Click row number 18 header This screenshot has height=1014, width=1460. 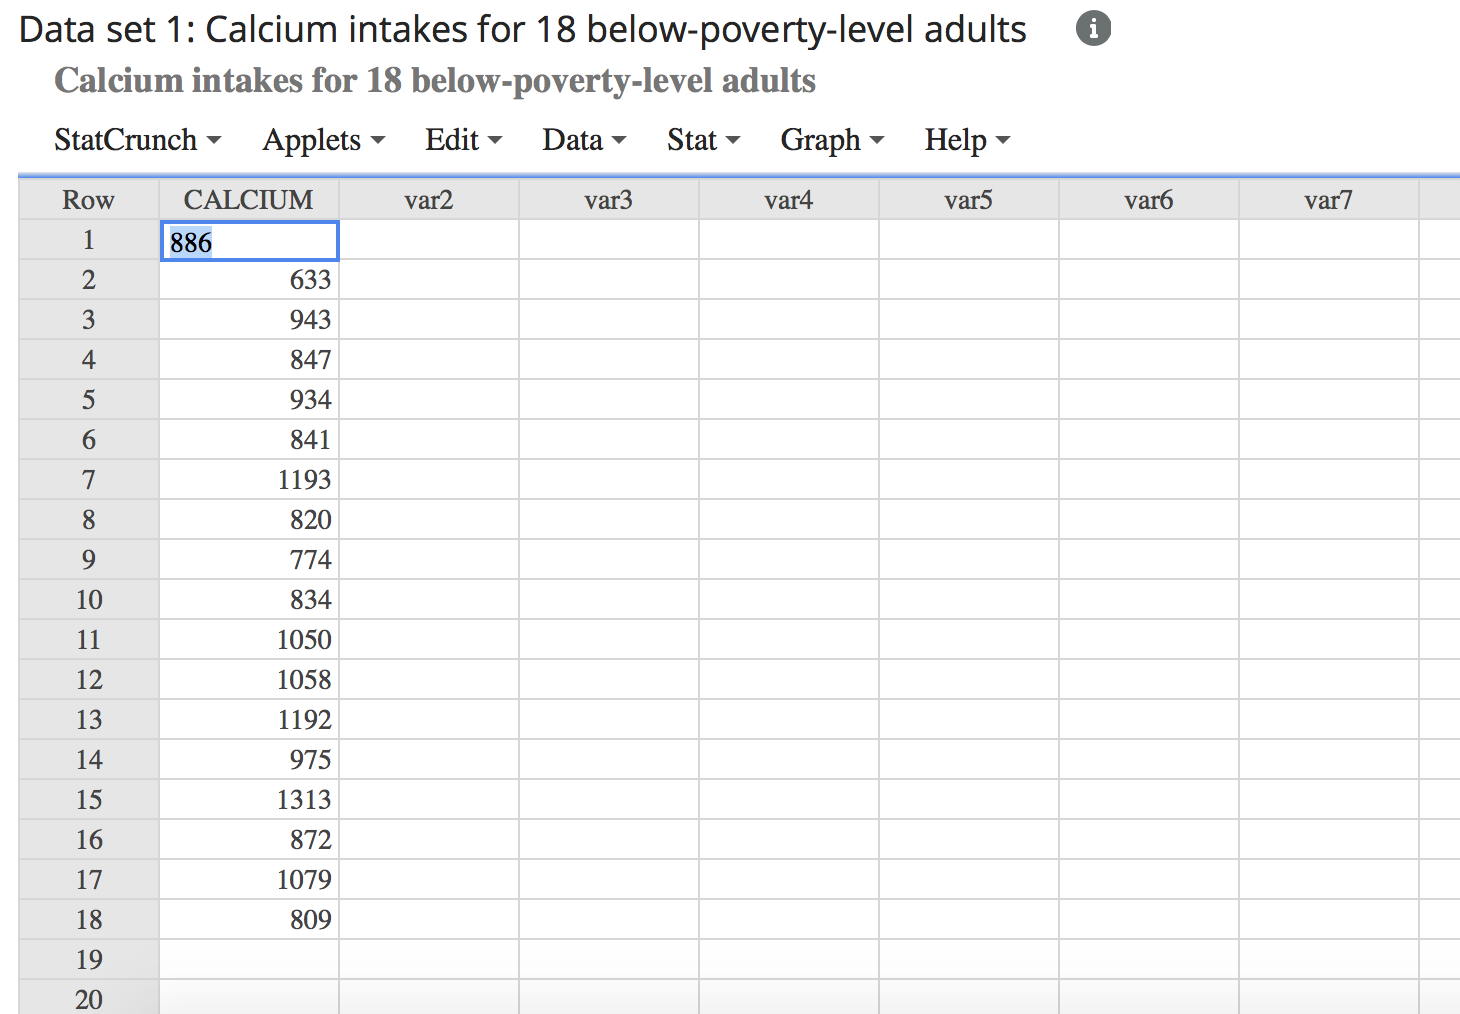[89, 920]
